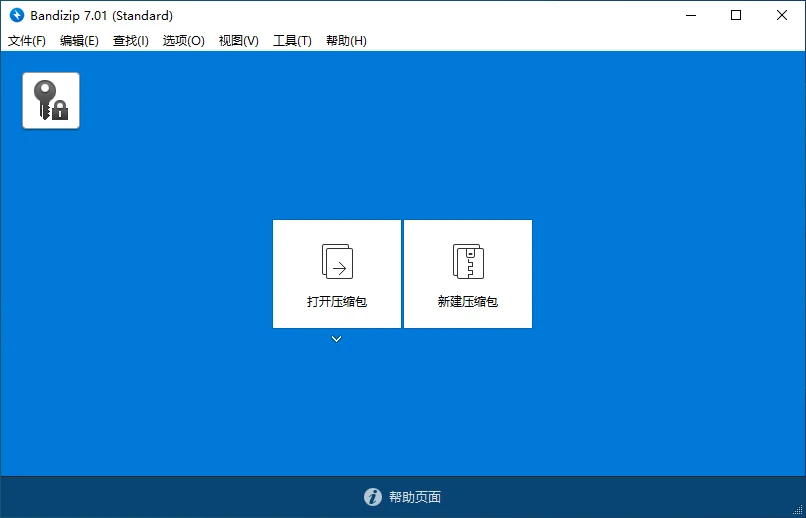The height and width of the screenshot is (518, 806).
Task: Open the 编辑(E) menu
Action: pos(79,41)
